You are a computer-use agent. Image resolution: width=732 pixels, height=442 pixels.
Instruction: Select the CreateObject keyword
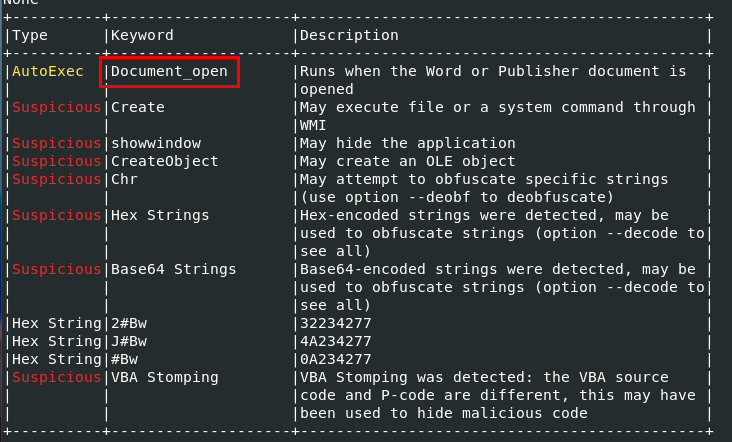tap(164, 162)
